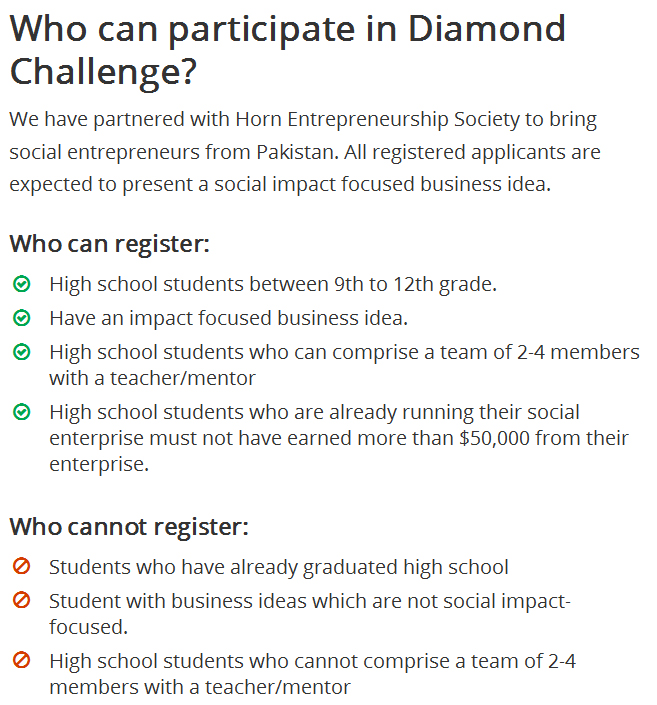Click the green check icon beside 9th to 12th grade
Screen dimensions: 657x705
tap(22, 284)
